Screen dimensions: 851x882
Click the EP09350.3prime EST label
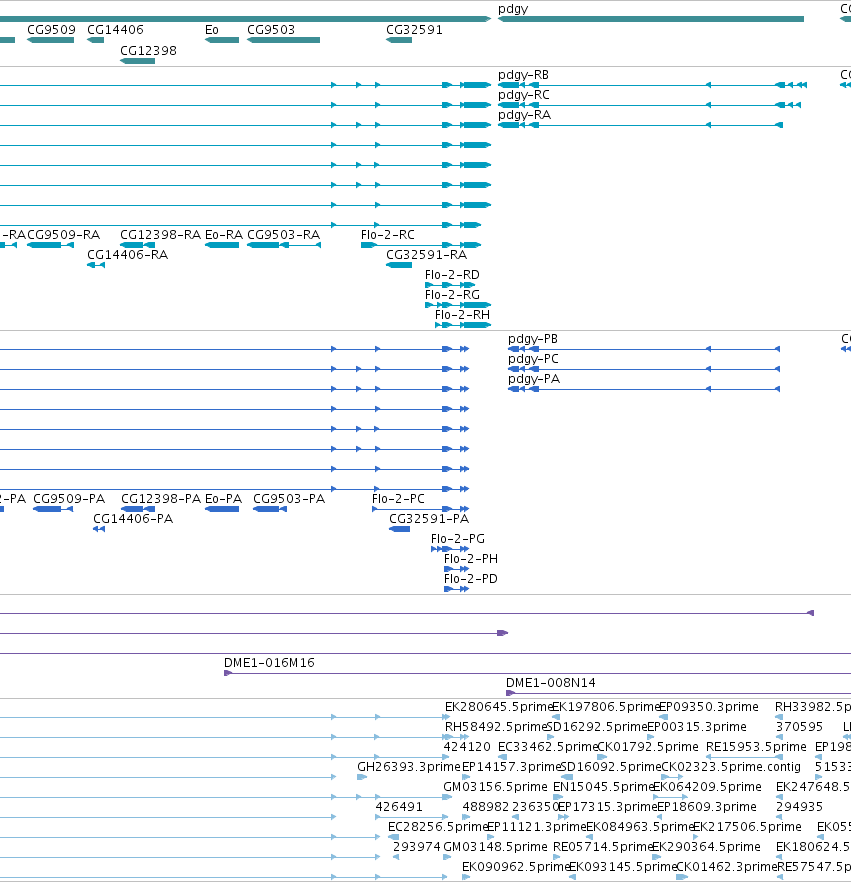(709, 707)
